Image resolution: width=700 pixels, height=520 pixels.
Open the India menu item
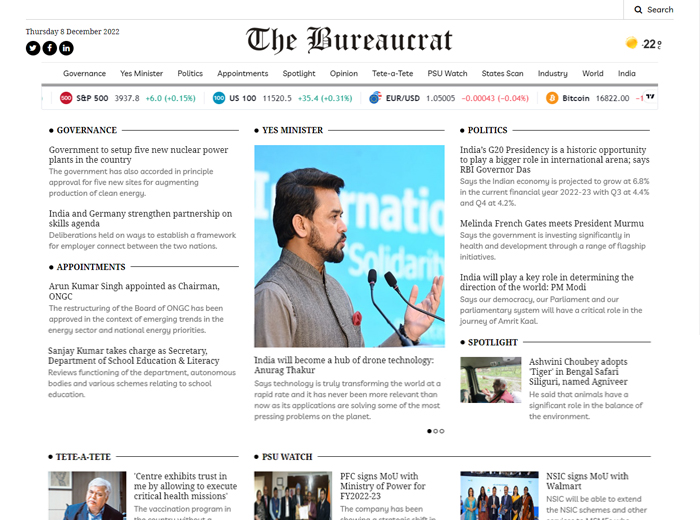click(x=627, y=74)
